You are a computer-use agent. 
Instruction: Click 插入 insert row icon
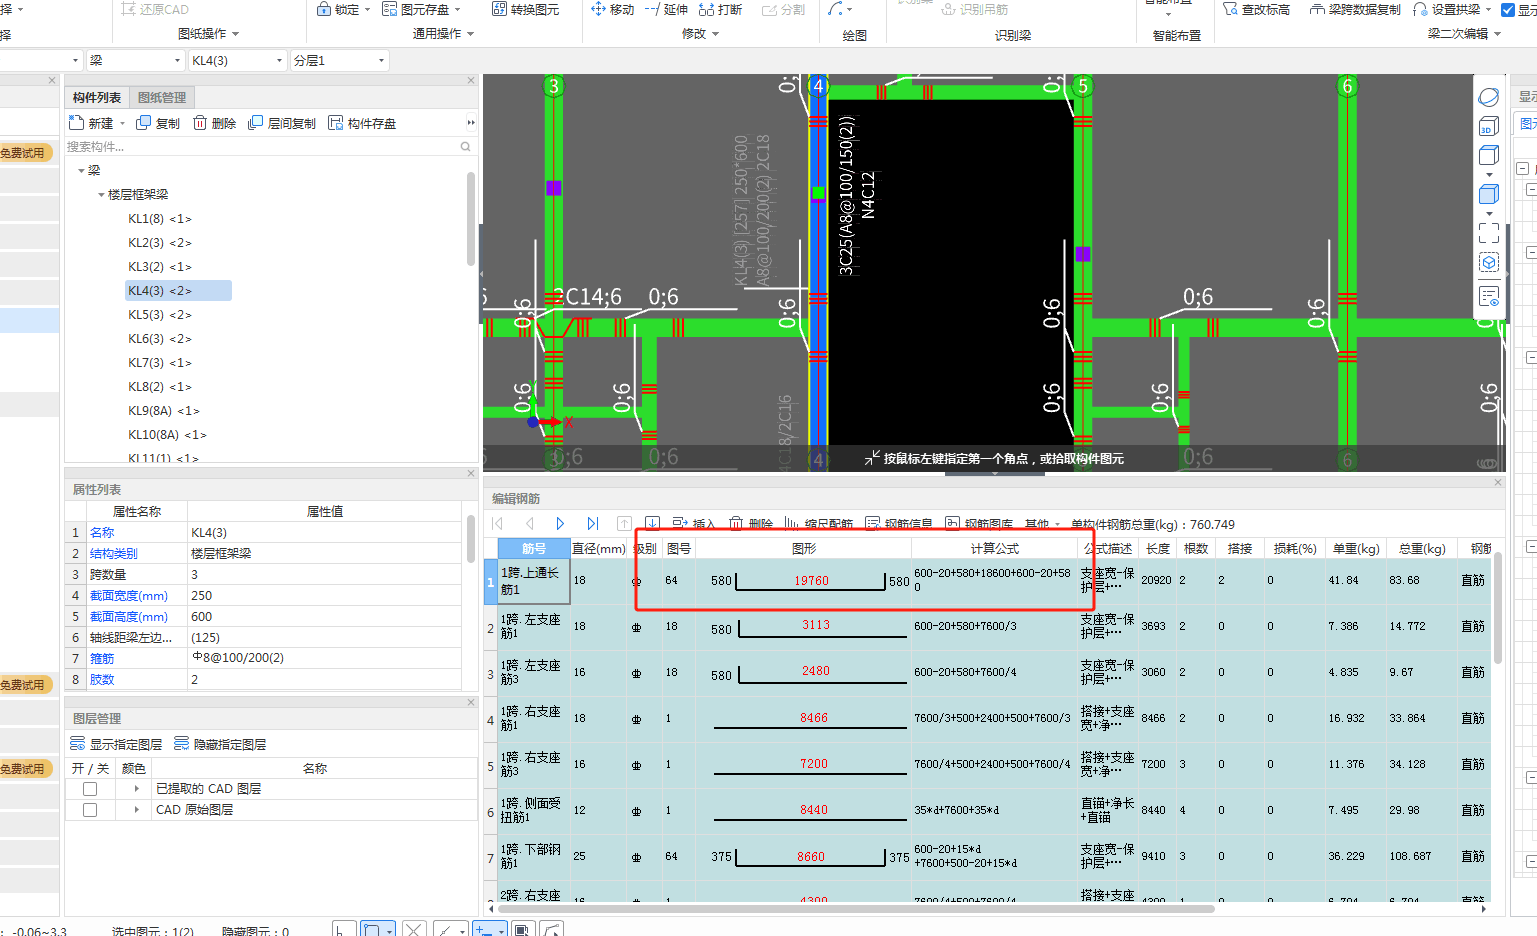[680, 523]
